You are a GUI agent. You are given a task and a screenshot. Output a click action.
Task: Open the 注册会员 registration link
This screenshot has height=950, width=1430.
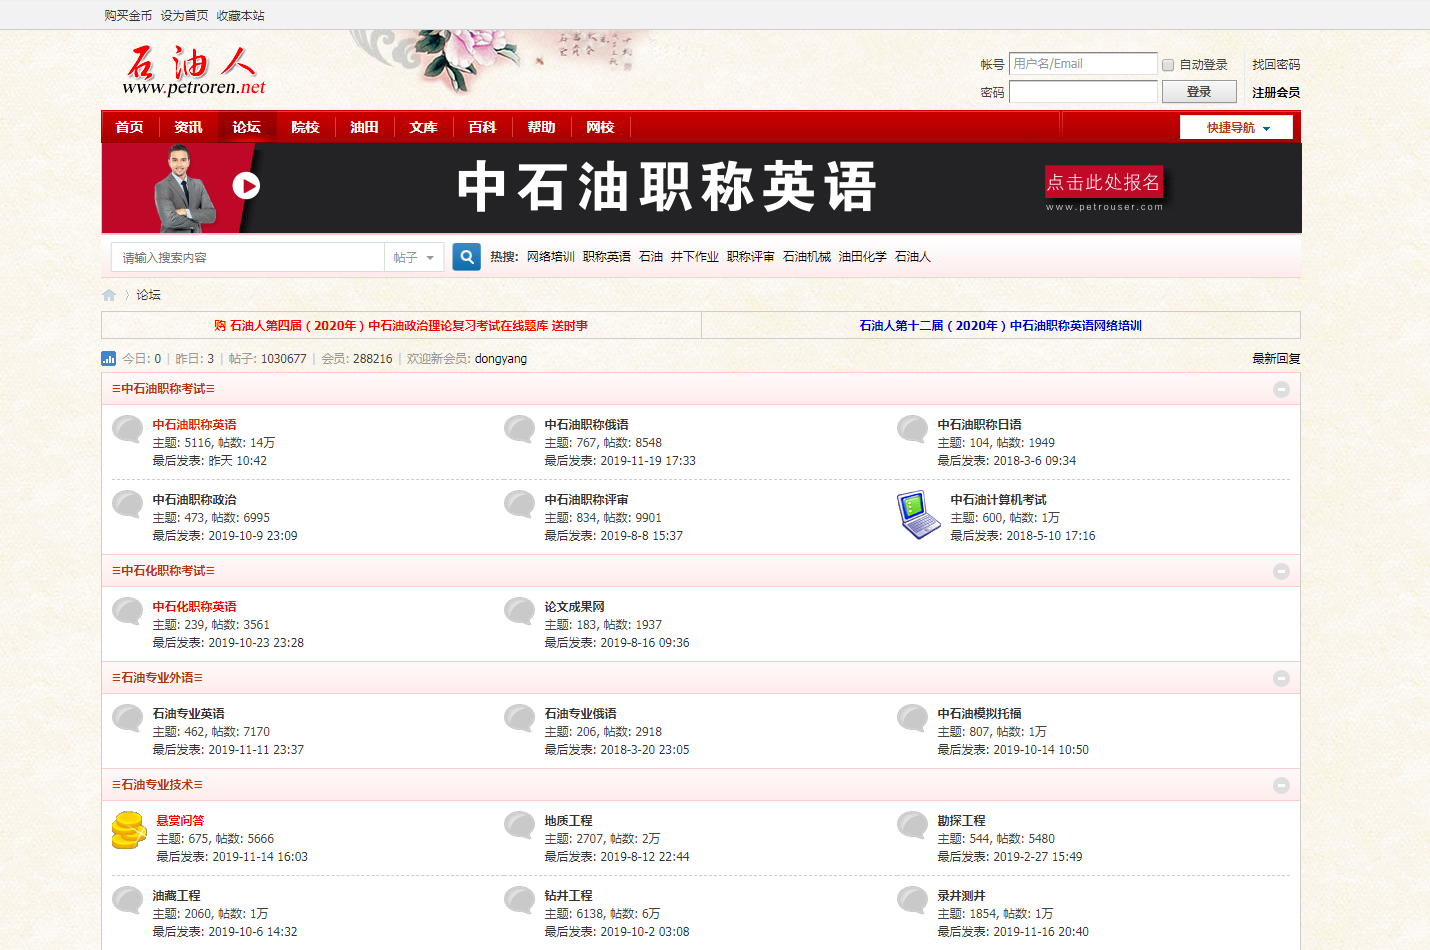coord(1276,92)
